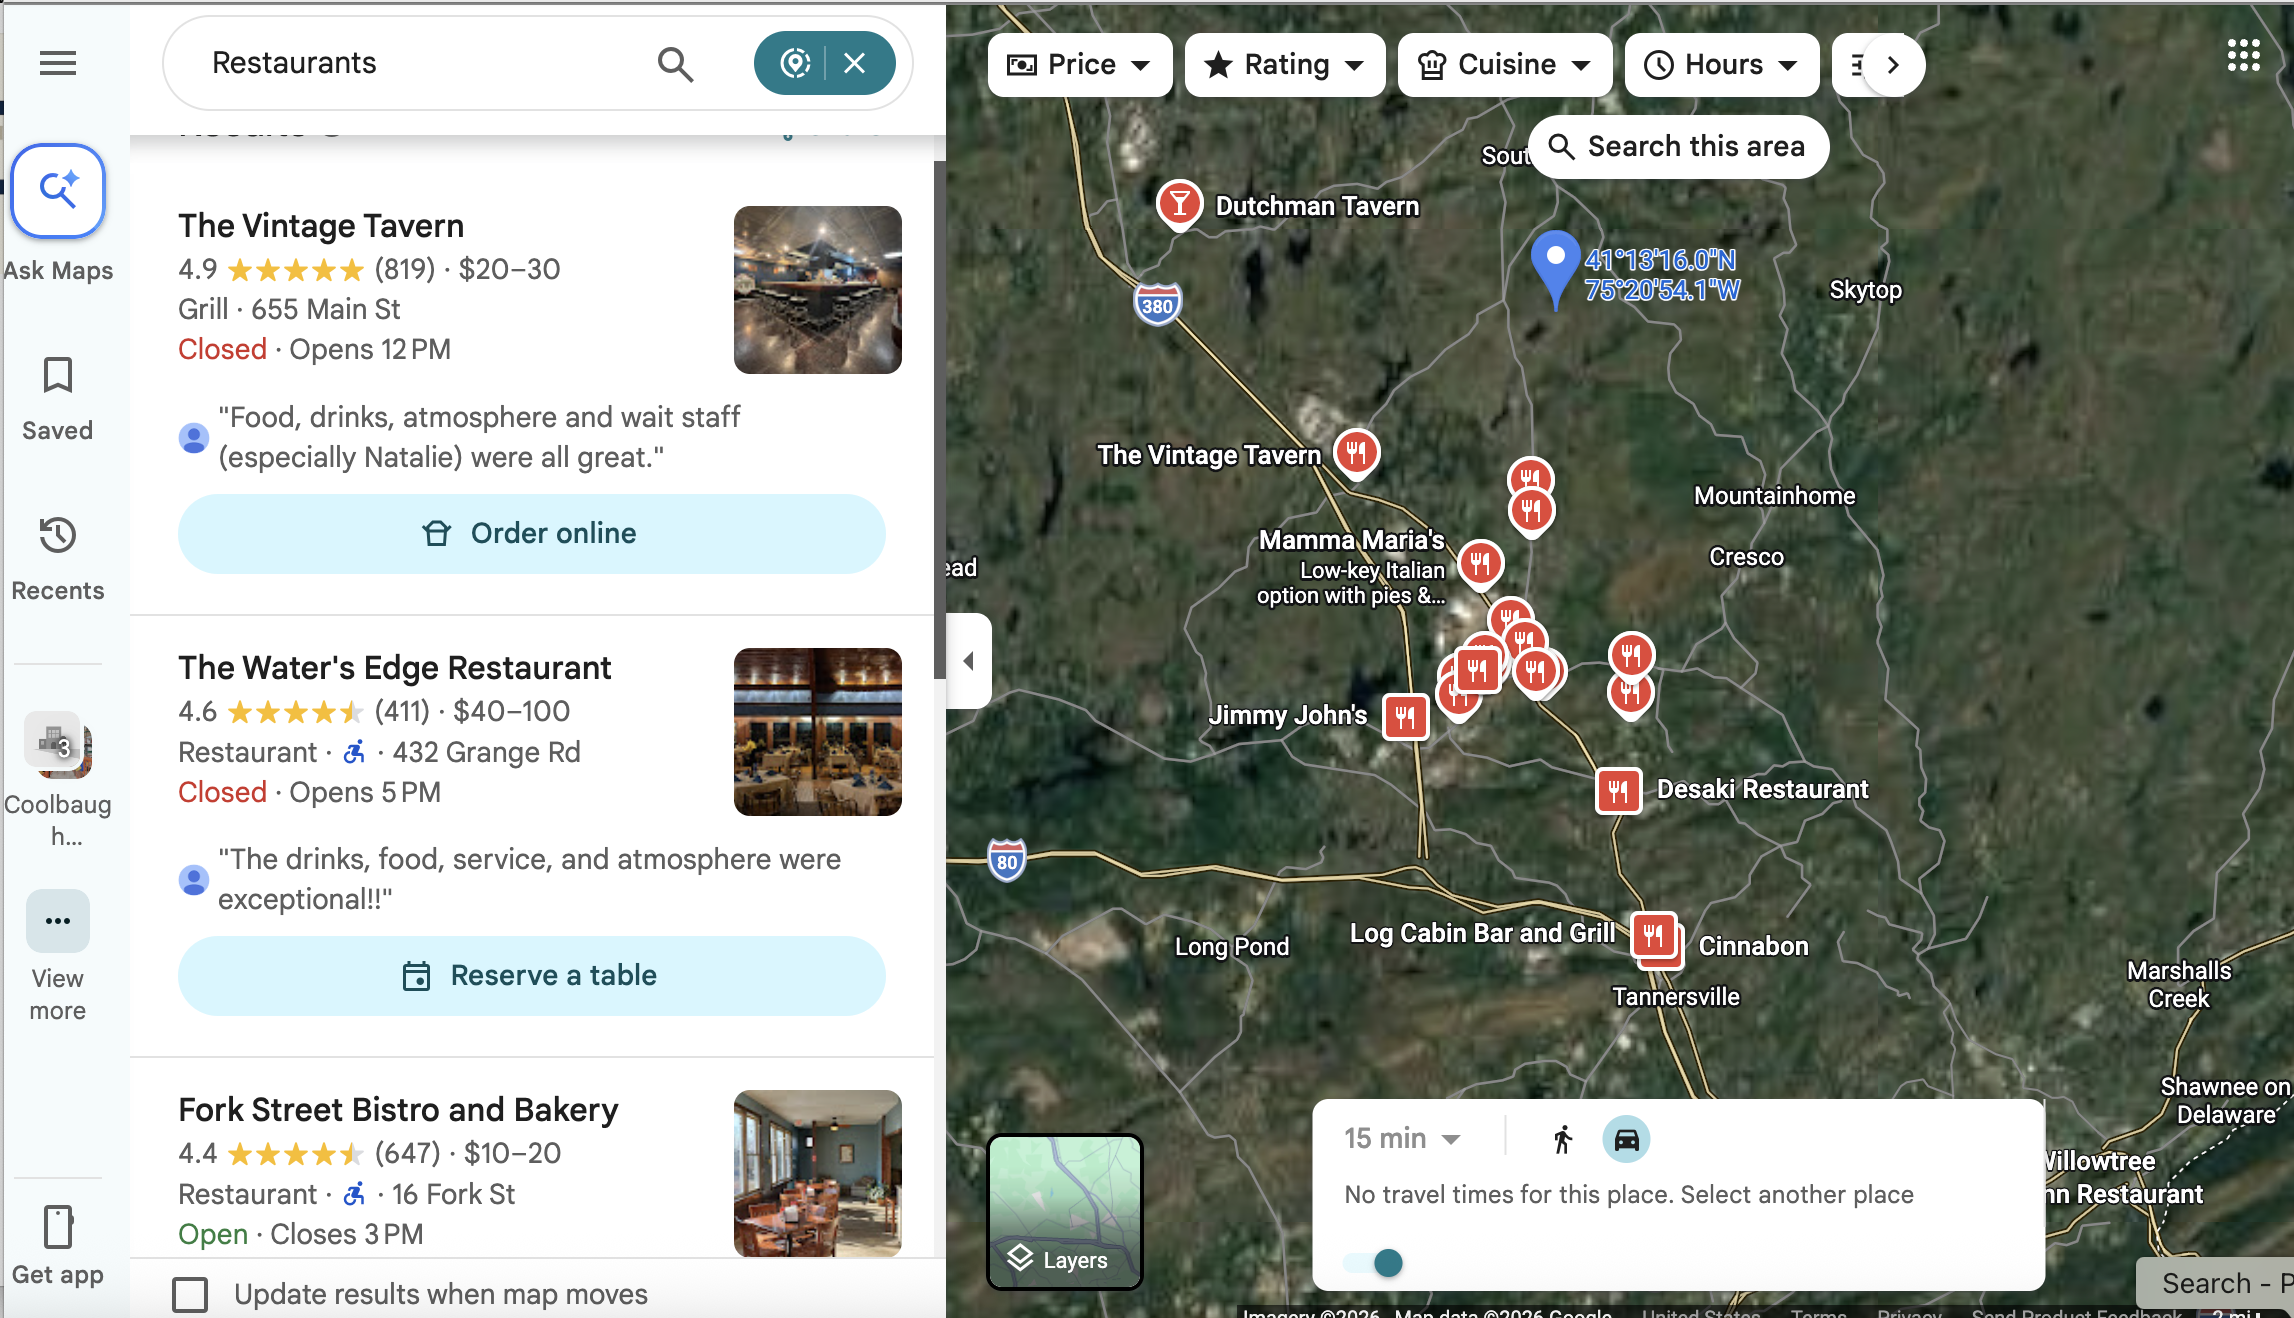The width and height of the screenshot is (2294, 1318).
Task: Click the search magnifier icon
Action: pos(675,64)
